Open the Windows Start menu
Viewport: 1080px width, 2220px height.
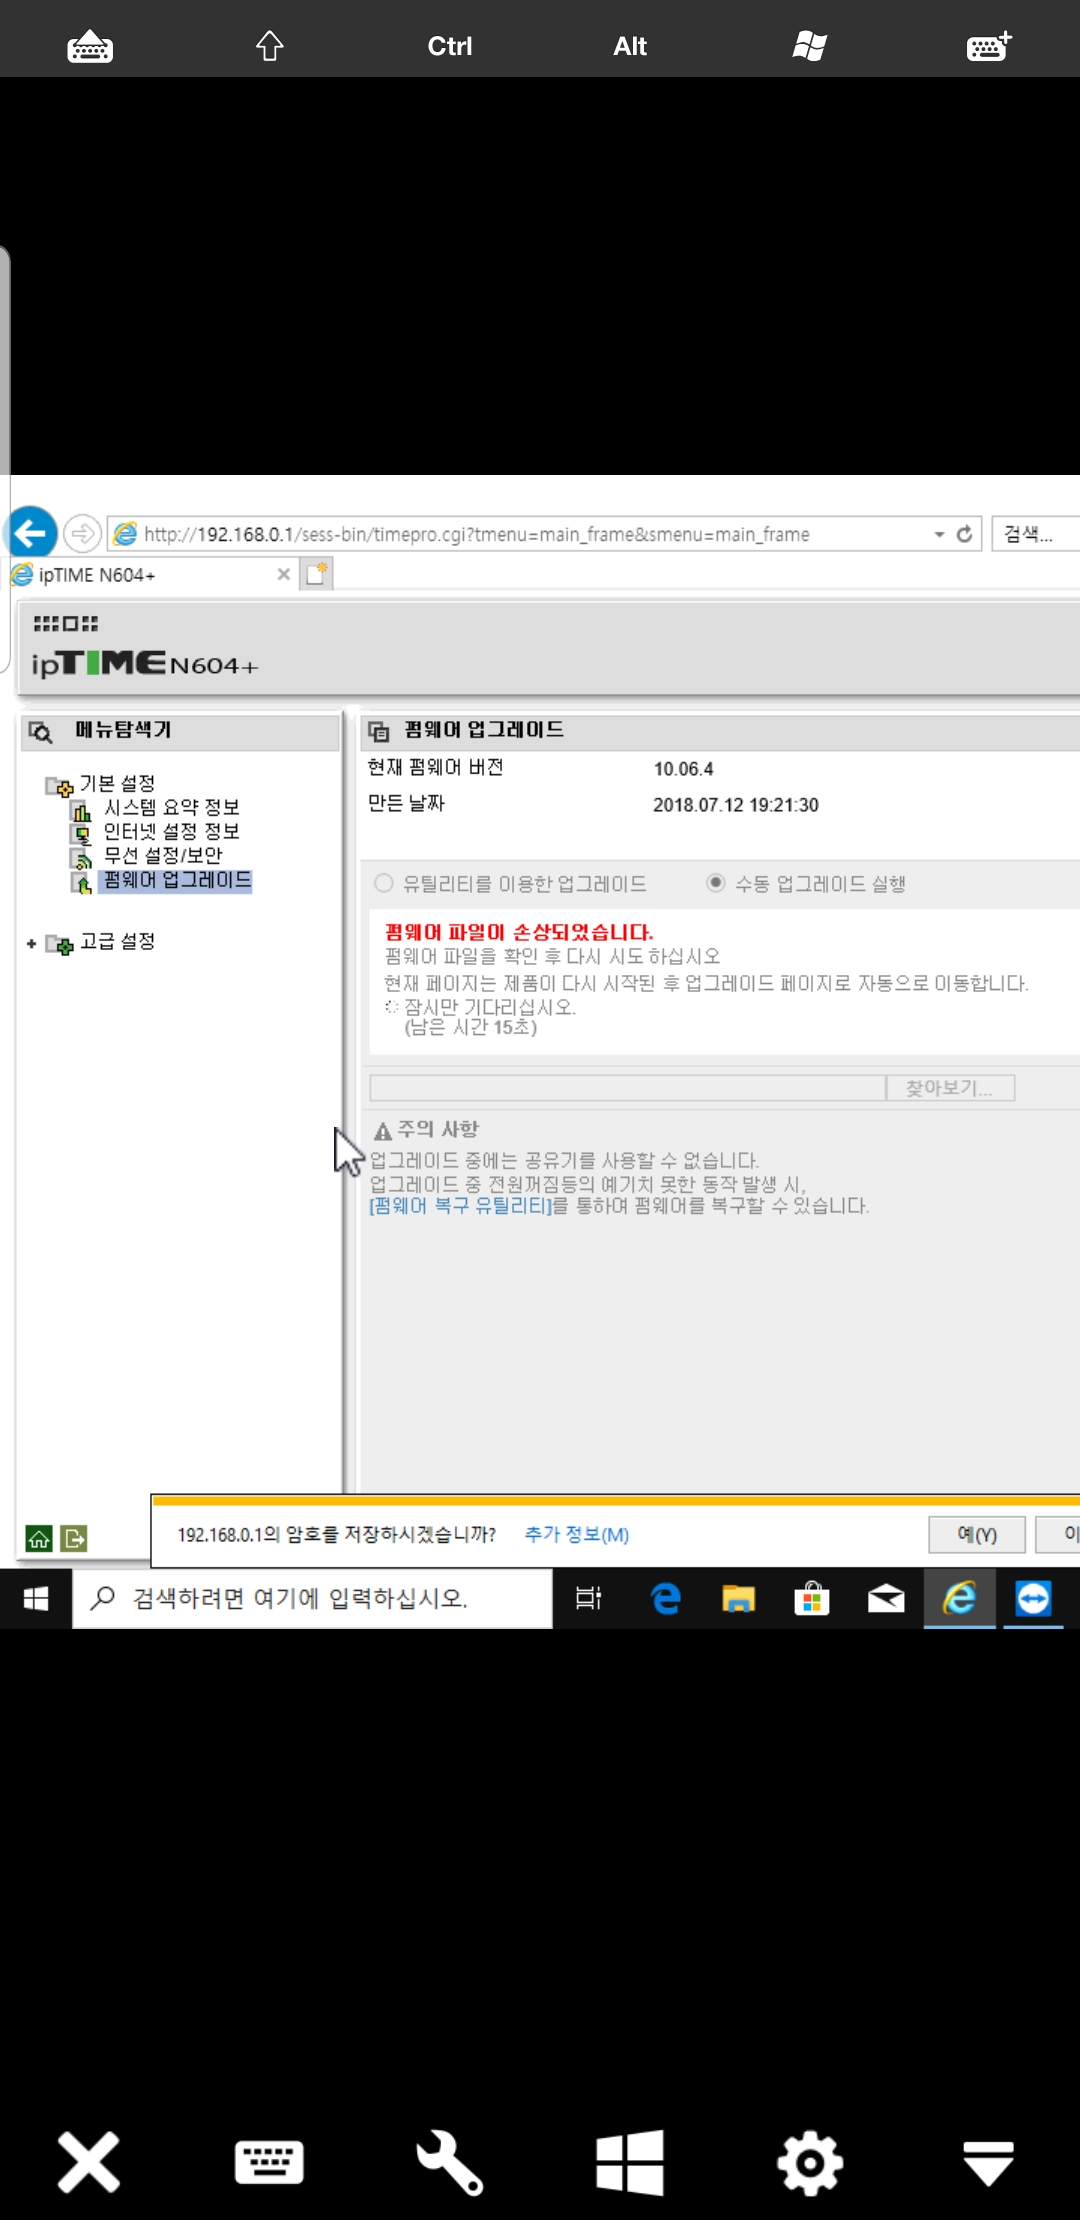[36, 1598]
